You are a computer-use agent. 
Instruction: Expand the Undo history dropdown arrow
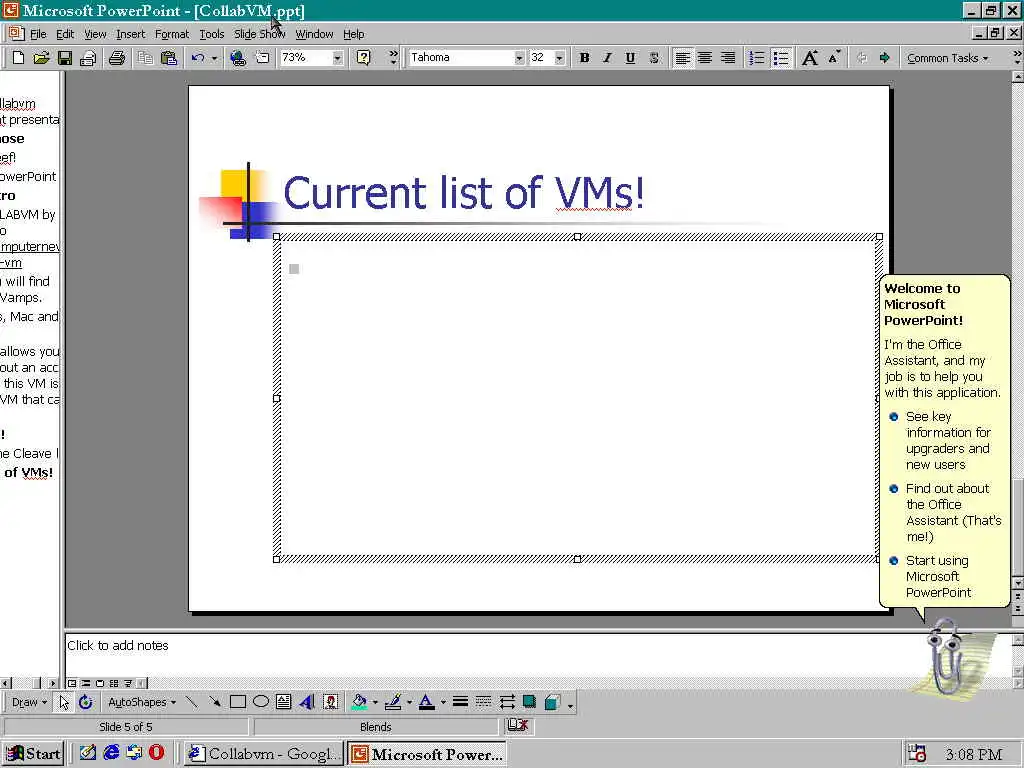tap(214, 58)
